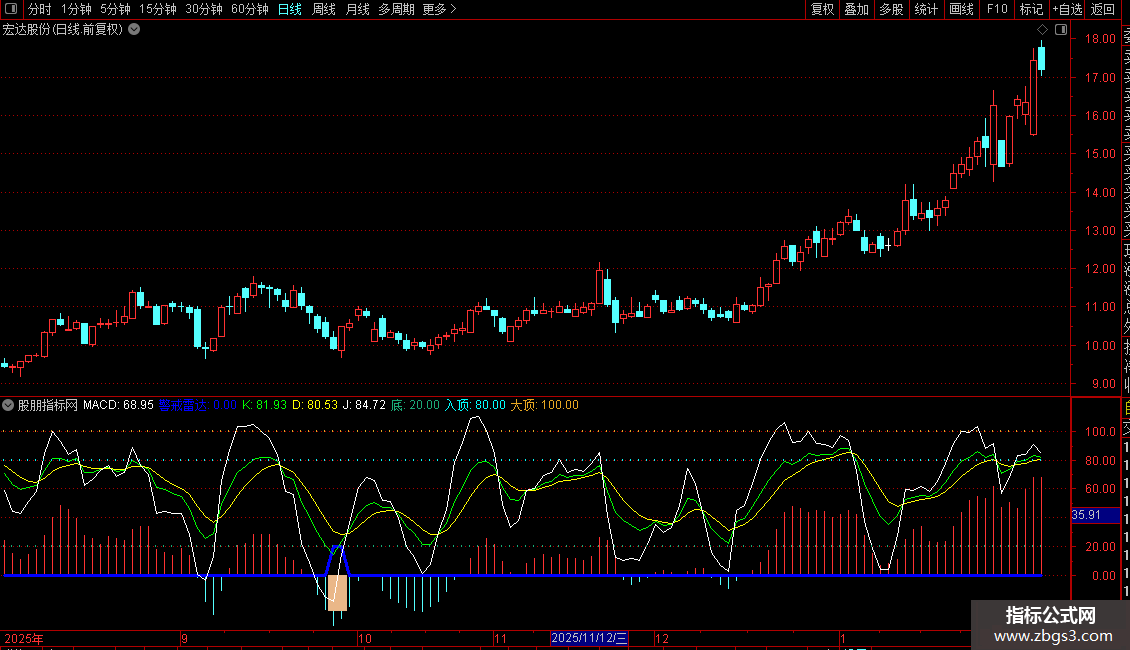Click the diamond icon above the price axis
This screenshot has height=650, width=1130.
coord(1043,30)
